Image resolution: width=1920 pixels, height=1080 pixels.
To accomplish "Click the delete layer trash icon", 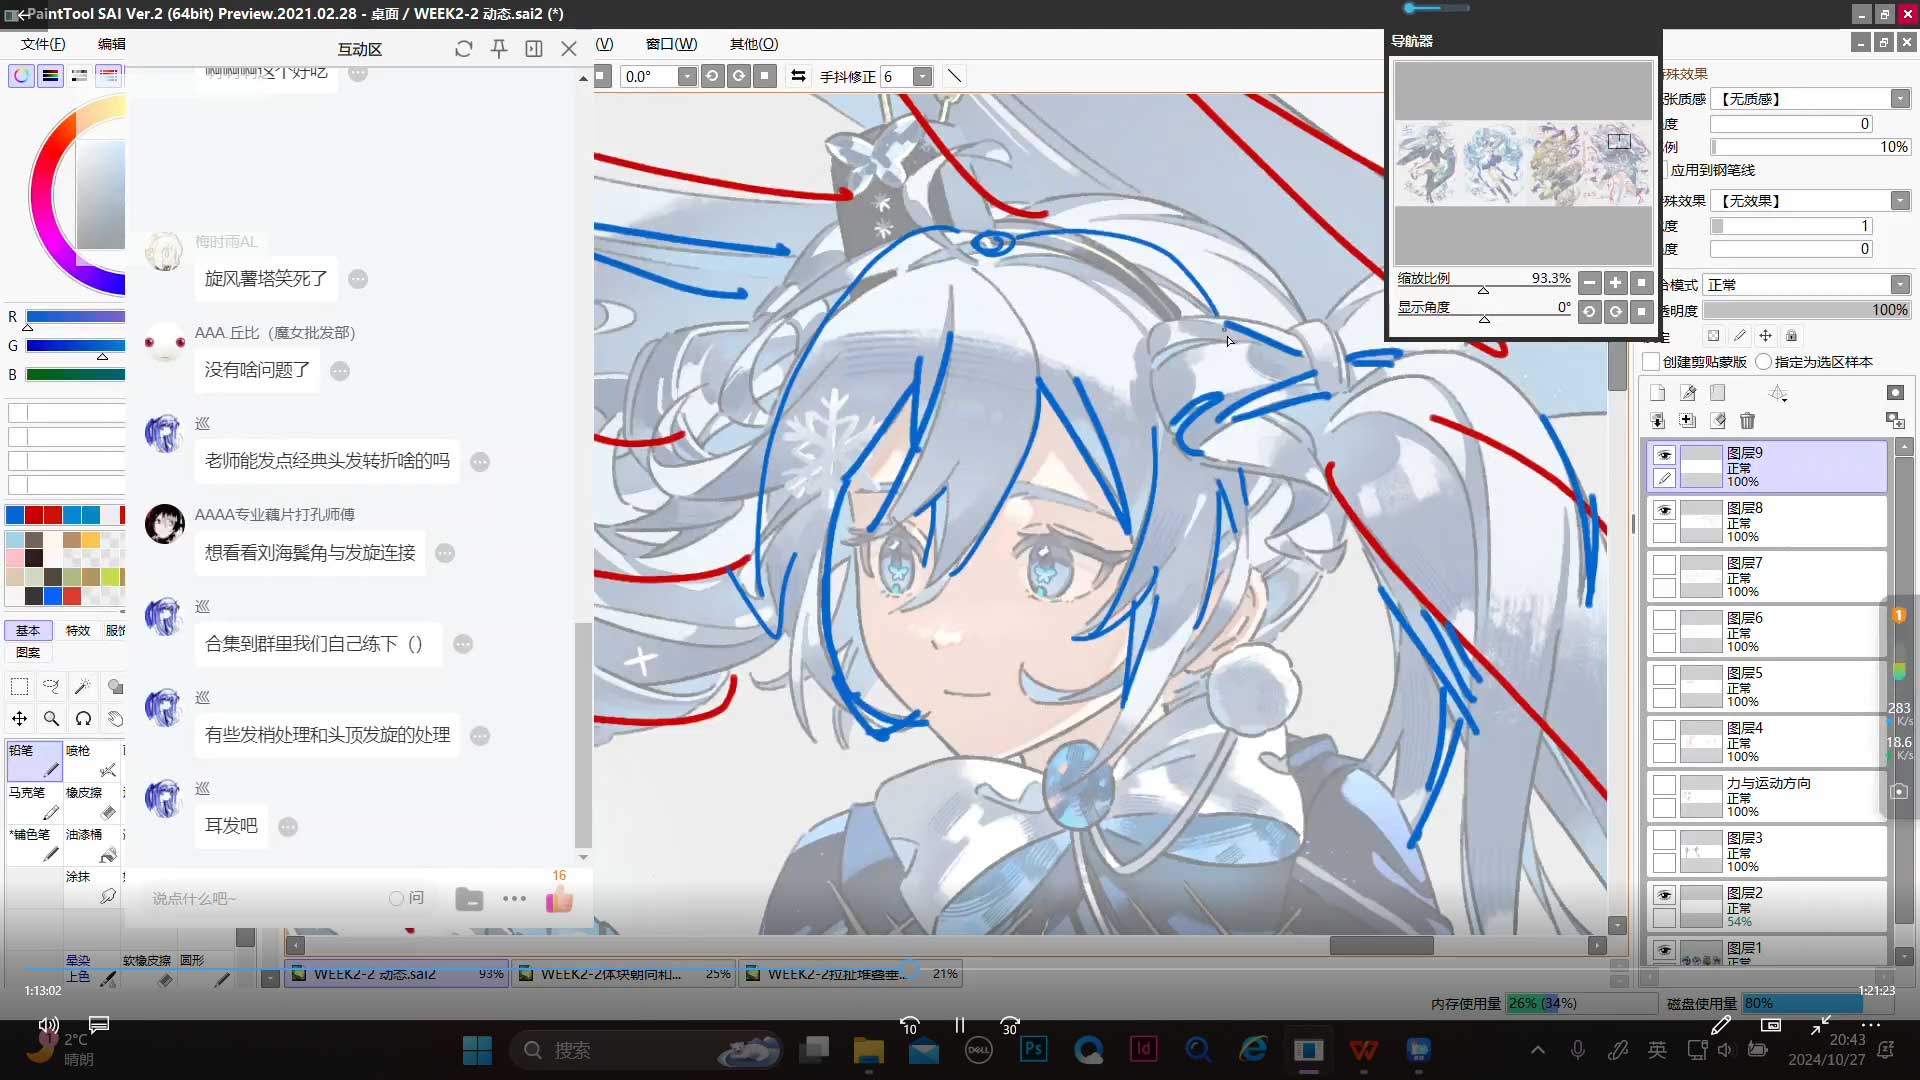I will (x=1747, y=421).
